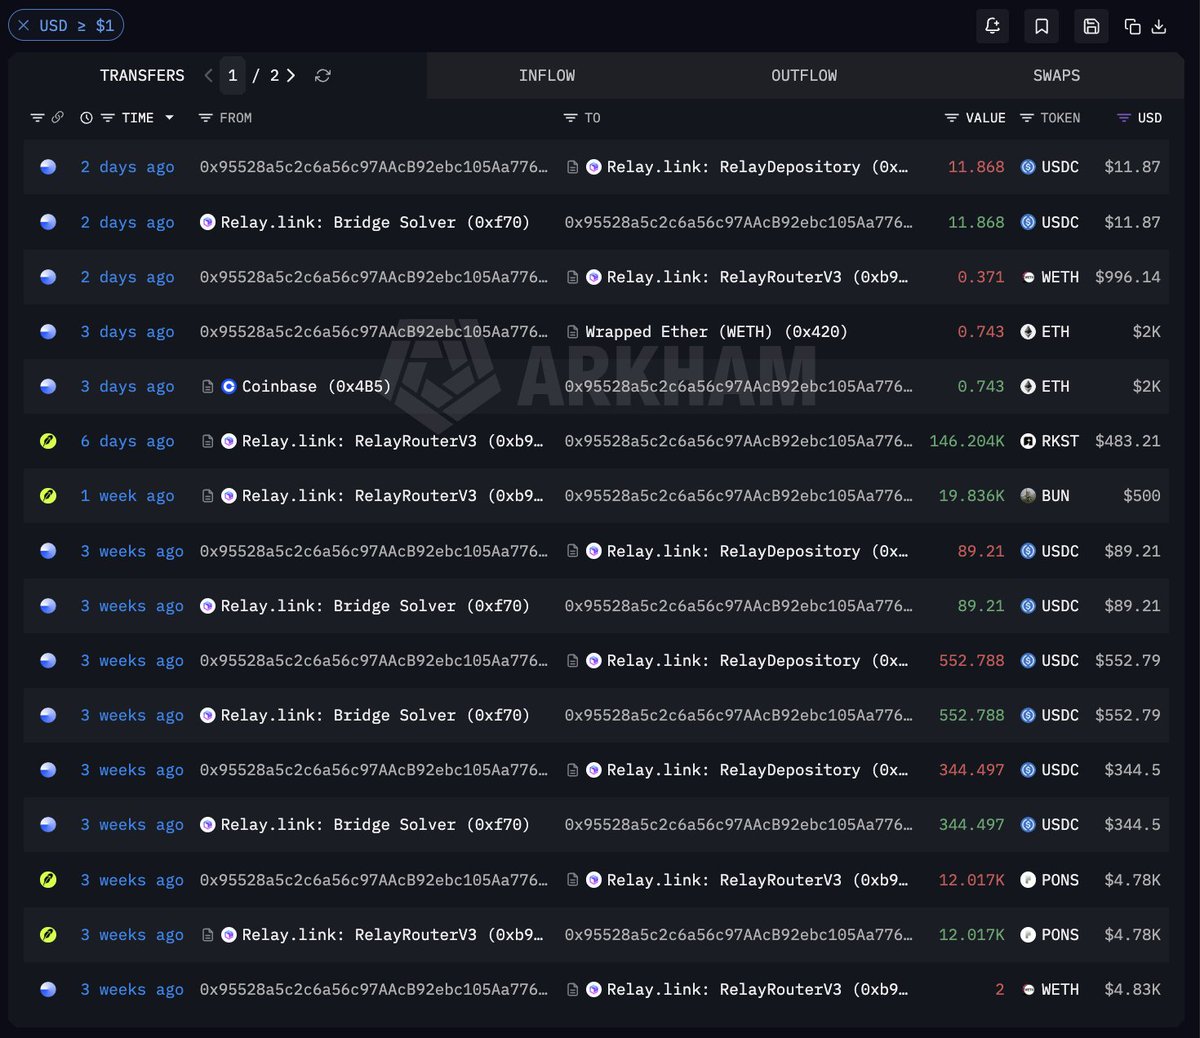Click contract icon beside Wrapped Ether

[x=572, y=332]
